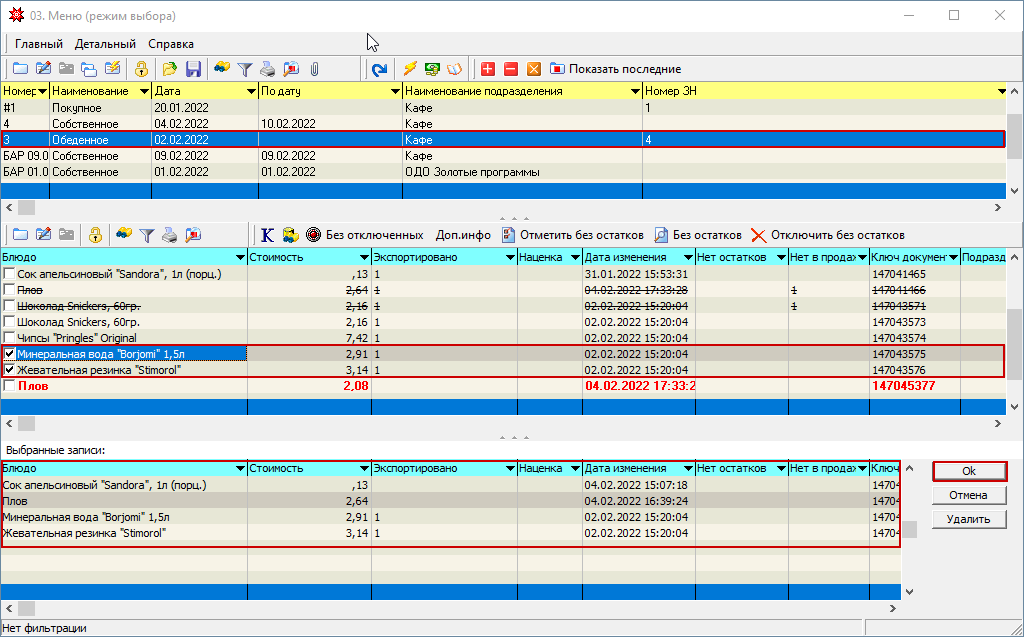This screenshot has height=637, width=1024.
Task: Expand the Стоимость column dropdown in dishes grid
Action: pyautogui.click(x=364, y=258)
